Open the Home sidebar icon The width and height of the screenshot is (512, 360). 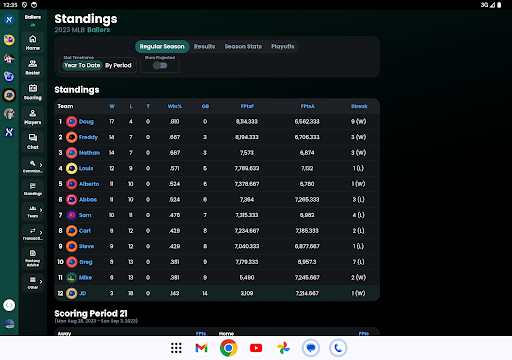[33, 42]
